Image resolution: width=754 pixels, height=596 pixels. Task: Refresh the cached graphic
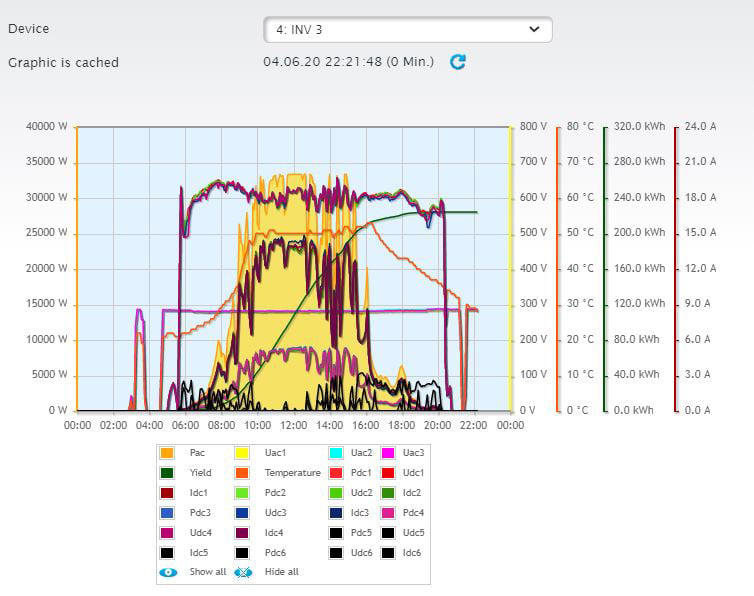pos(457,62)
